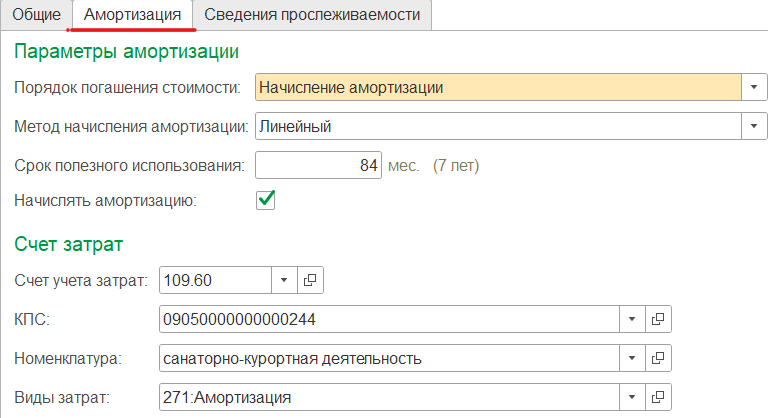Switch to the Общие tab
This screenshot has height=418, width=768.
[x=37, y=15]
